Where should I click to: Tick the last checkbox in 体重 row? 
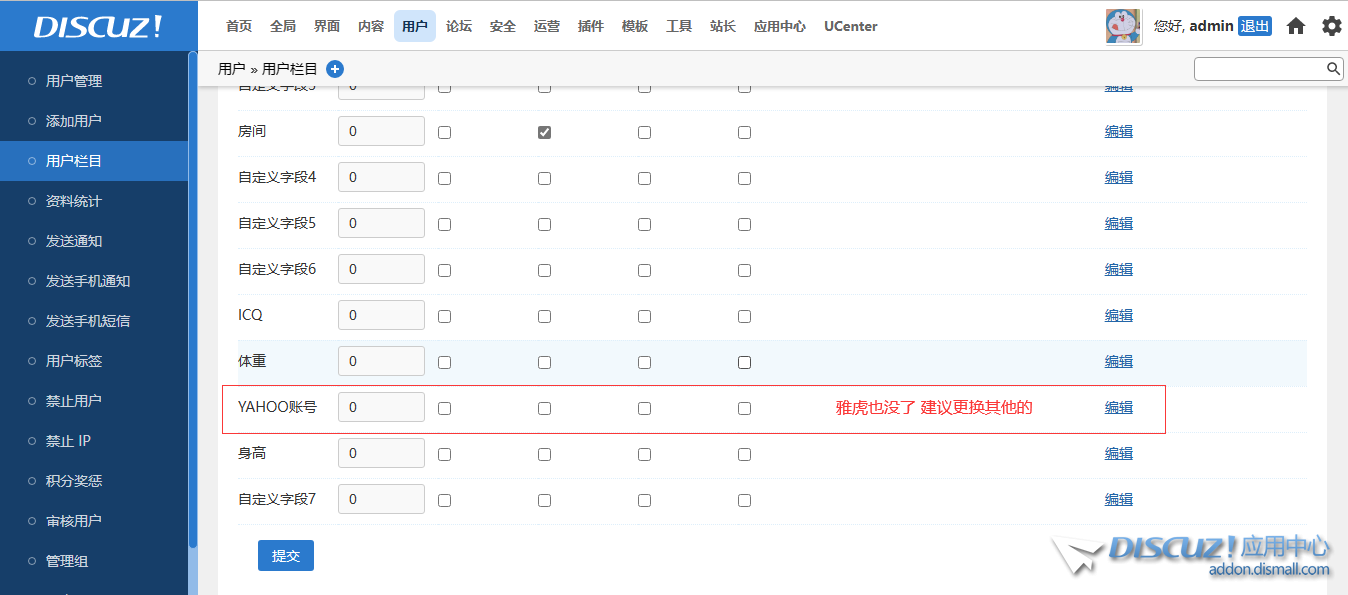744,362
